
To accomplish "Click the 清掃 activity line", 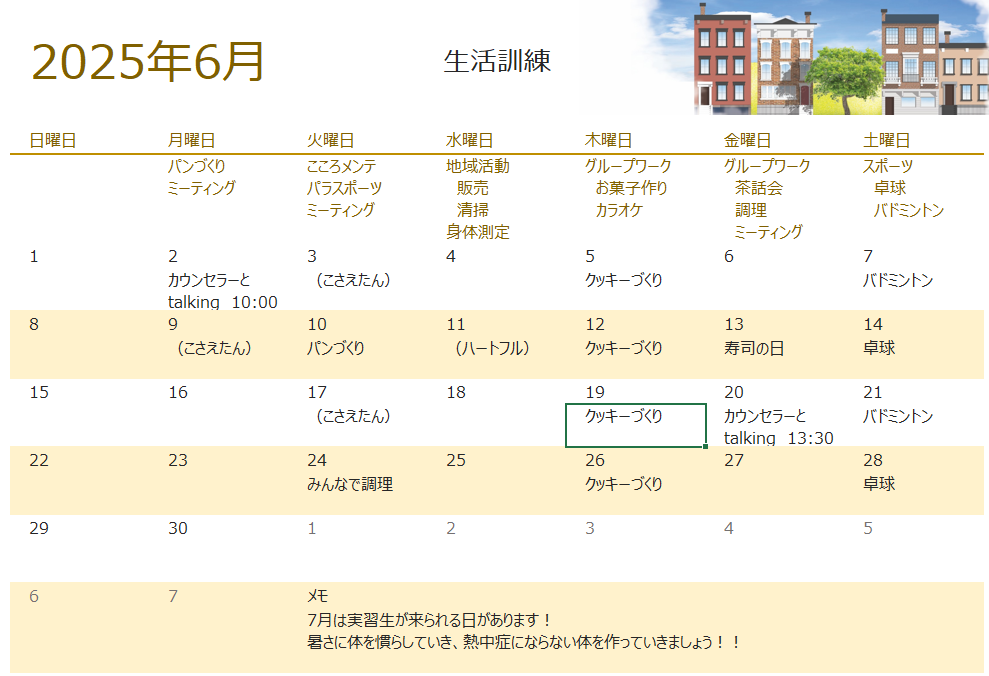I will pos(472,210).
